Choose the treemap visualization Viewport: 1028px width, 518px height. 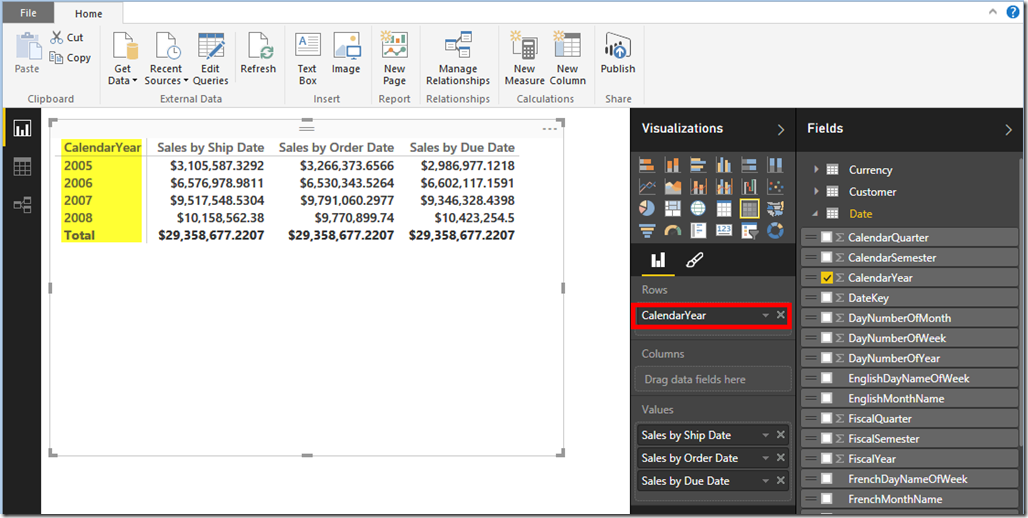pyautogui.click(x=672, y=209)
